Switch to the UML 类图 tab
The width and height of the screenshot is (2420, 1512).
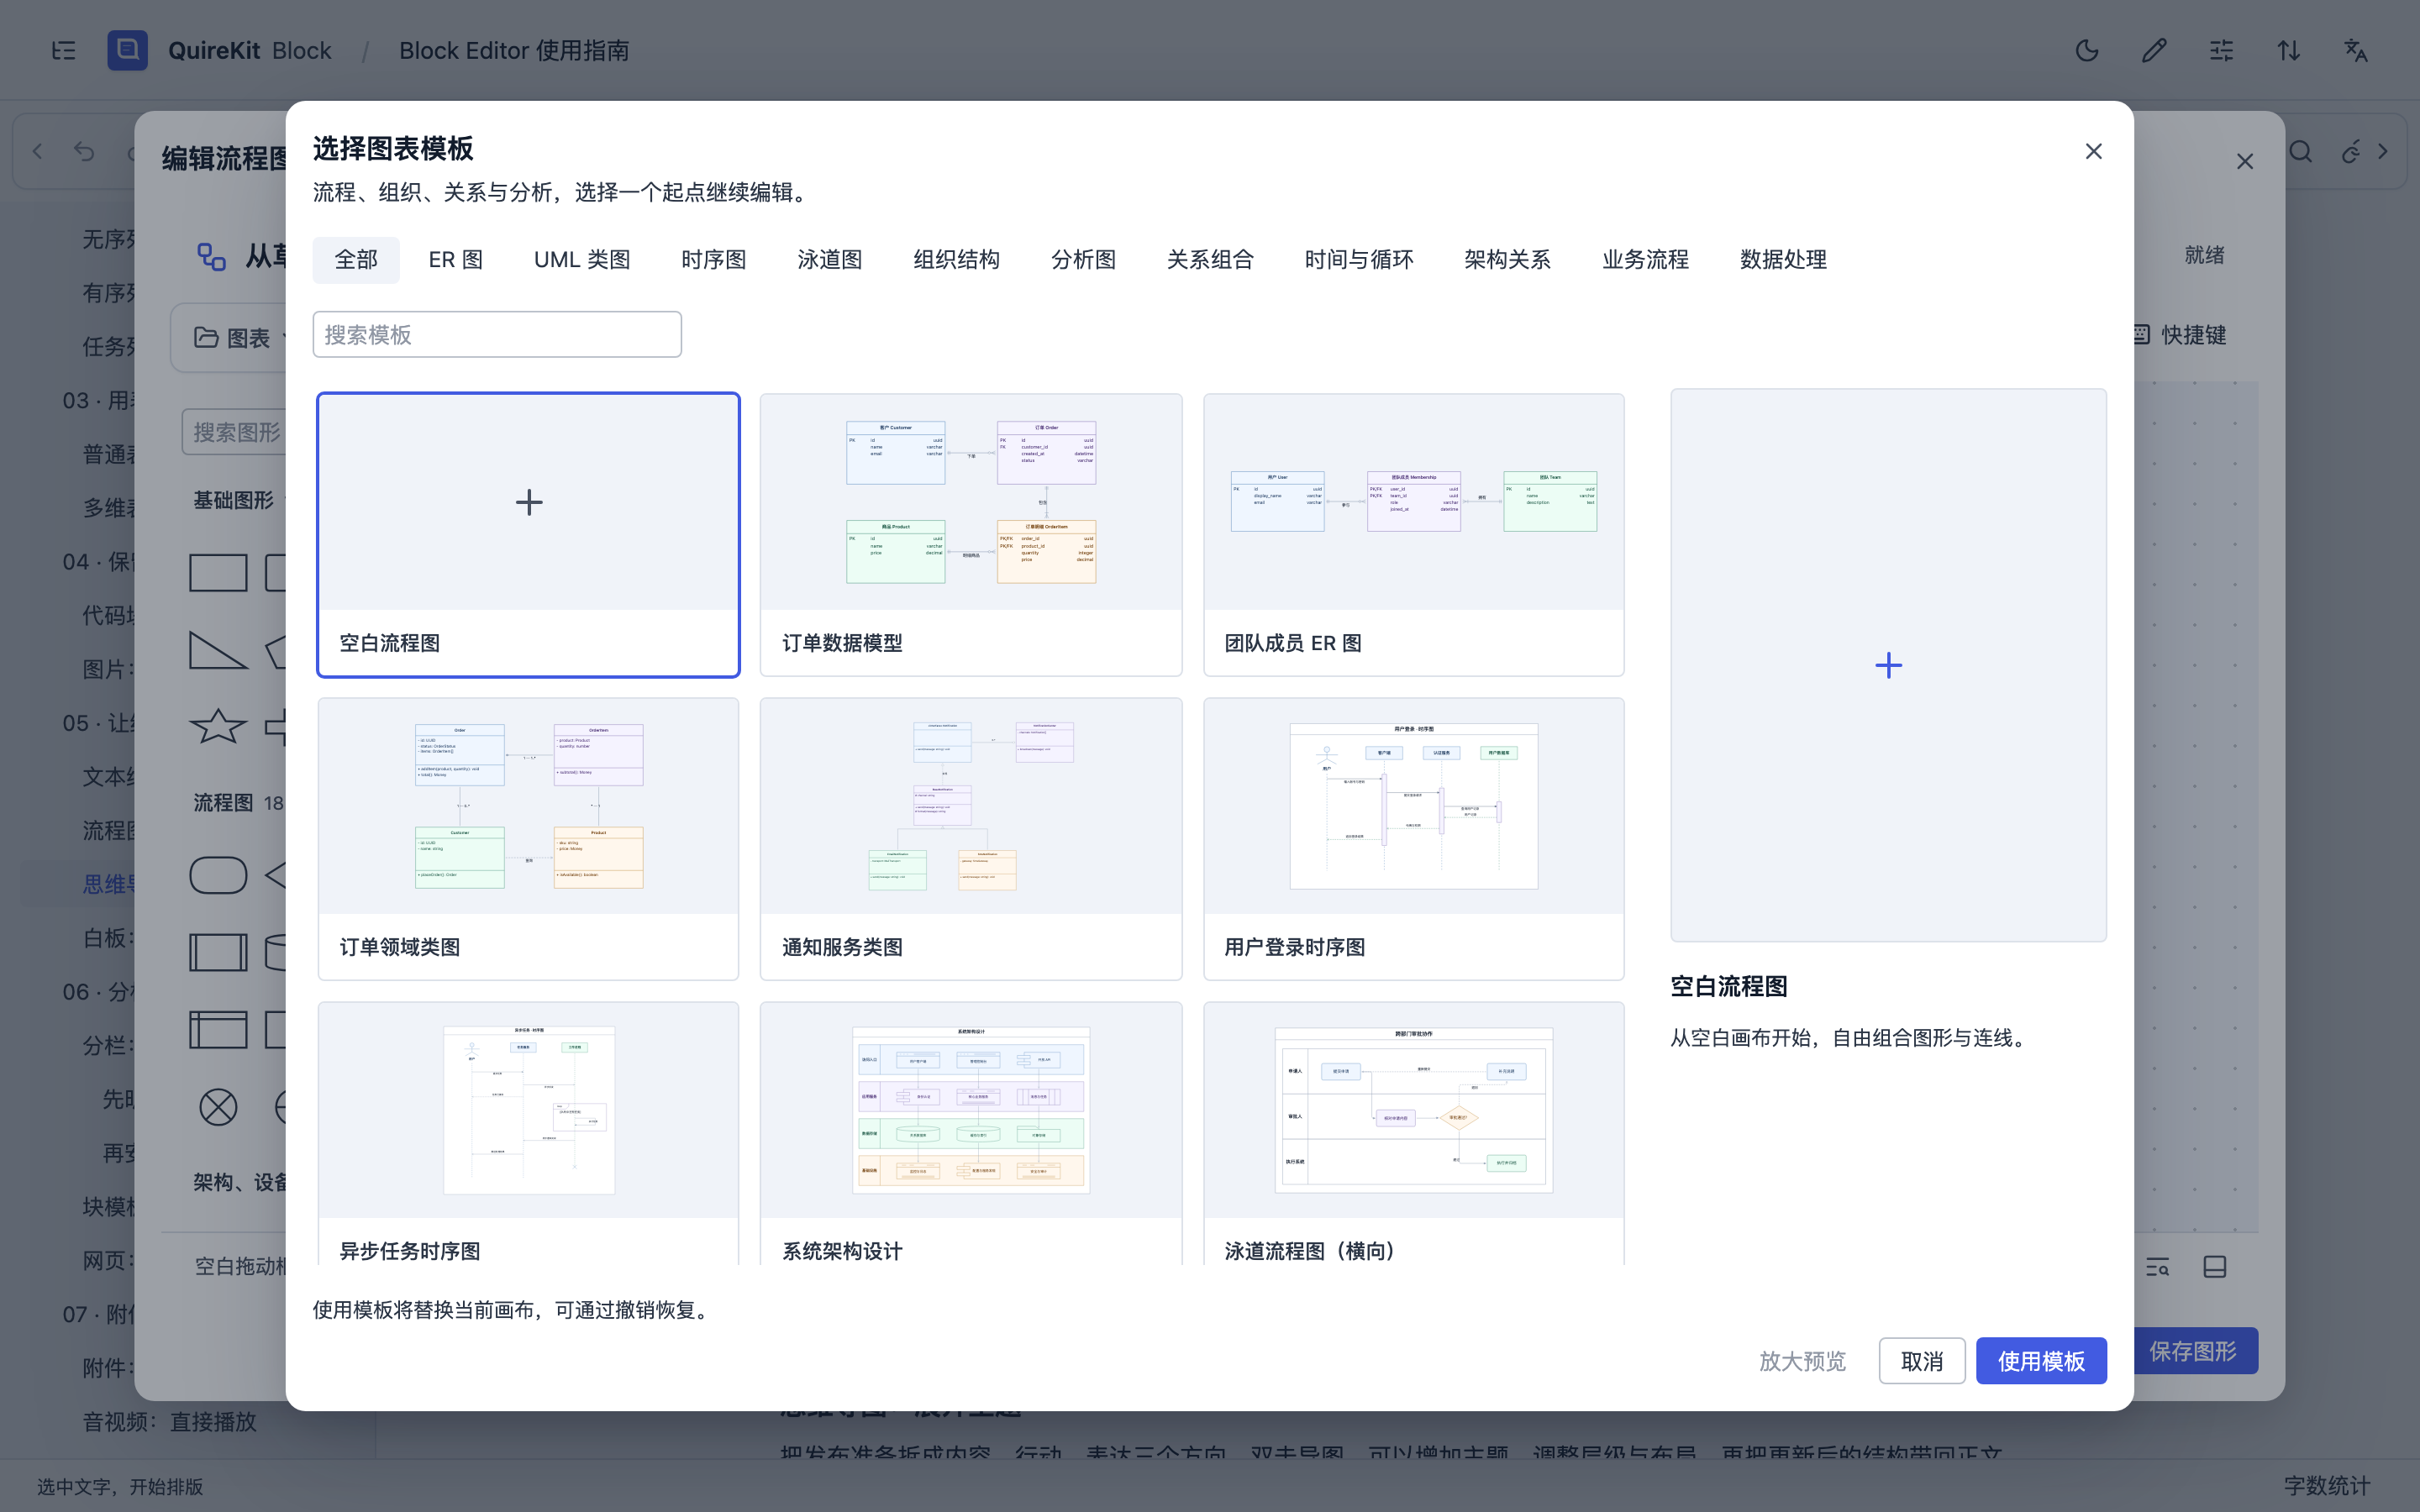(x=582, y=260)
